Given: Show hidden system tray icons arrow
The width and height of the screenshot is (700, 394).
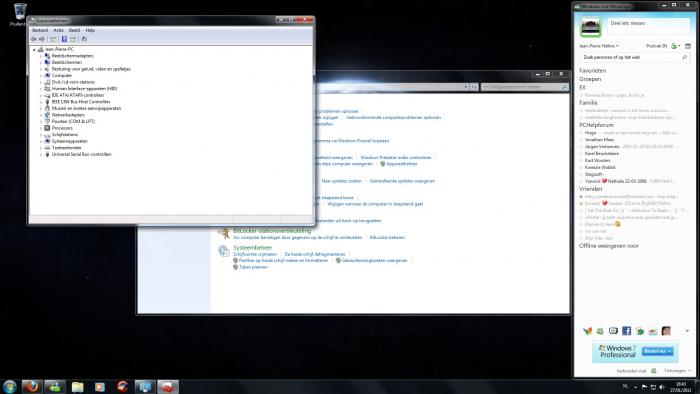Looking at the screenshot, I should 636,387.
